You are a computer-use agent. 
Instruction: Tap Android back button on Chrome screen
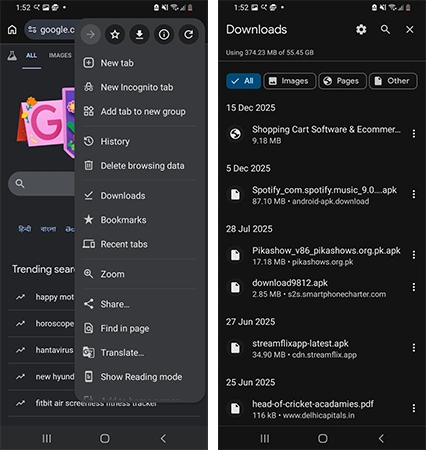[x=163, y=438]
